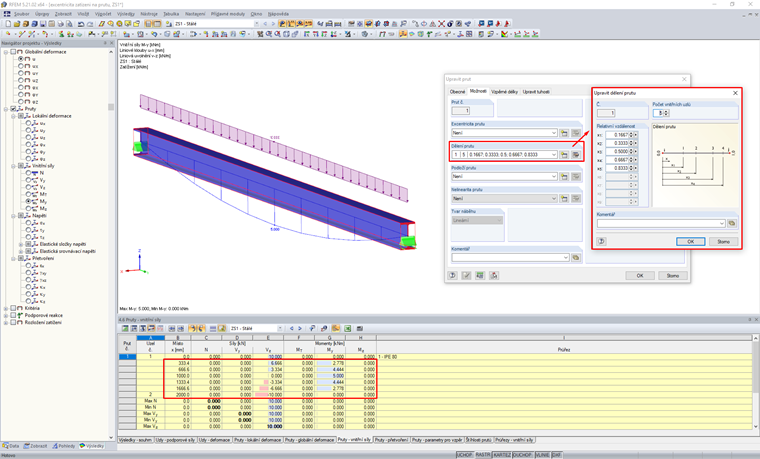This screenshot has width=760, height=459.
Task: Open Komentář dropdown in Upravit dělení prutu
Action: tap(722, 223)
